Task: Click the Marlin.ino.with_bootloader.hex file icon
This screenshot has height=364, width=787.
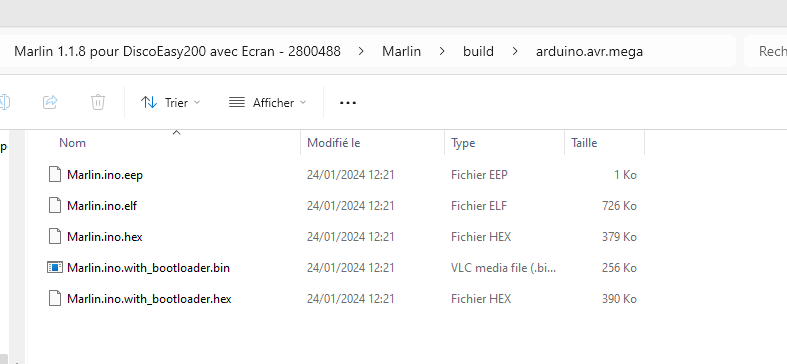Action: click(54, 299)
